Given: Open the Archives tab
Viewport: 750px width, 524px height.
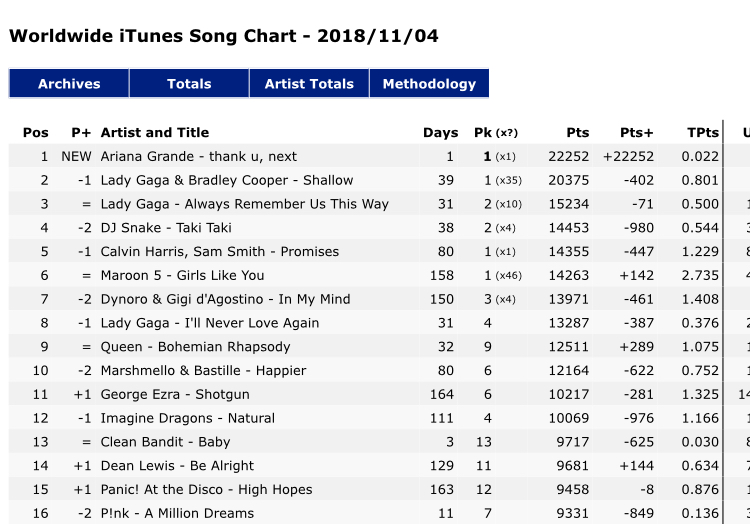Looking at the screenshot, I should 69,84.
